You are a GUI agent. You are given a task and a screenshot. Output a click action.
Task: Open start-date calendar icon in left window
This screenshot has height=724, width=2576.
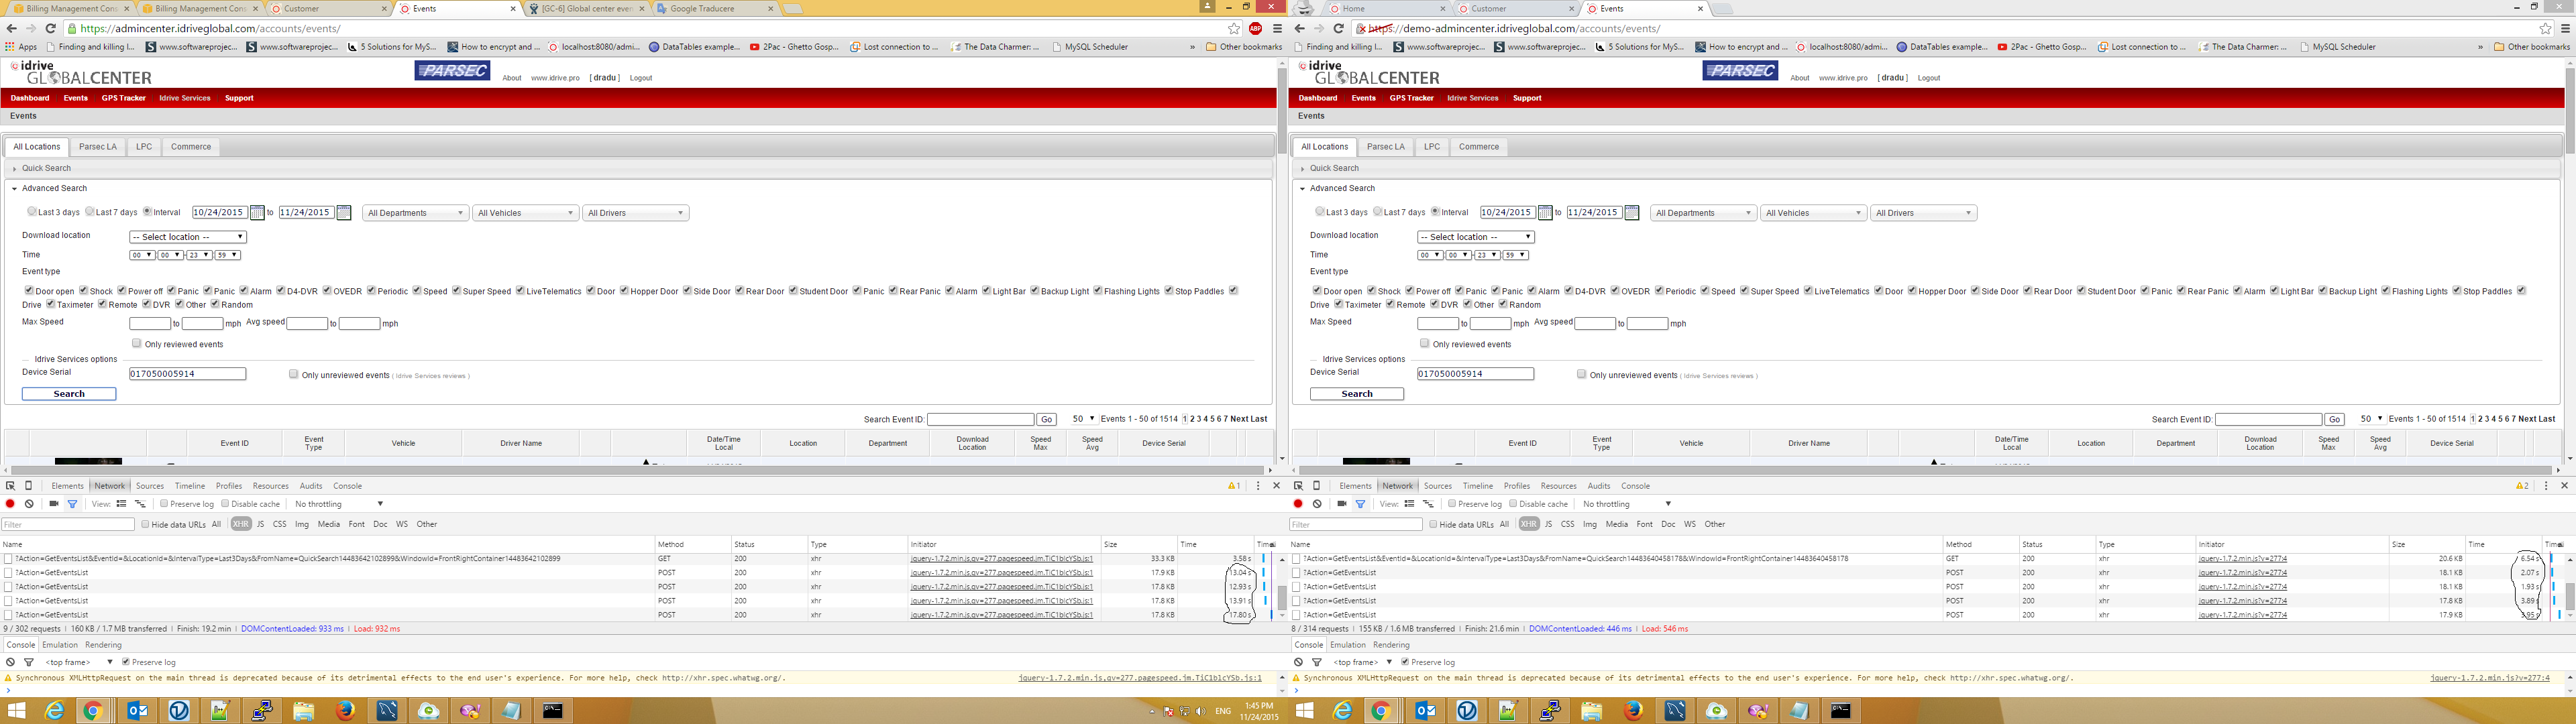257,213
